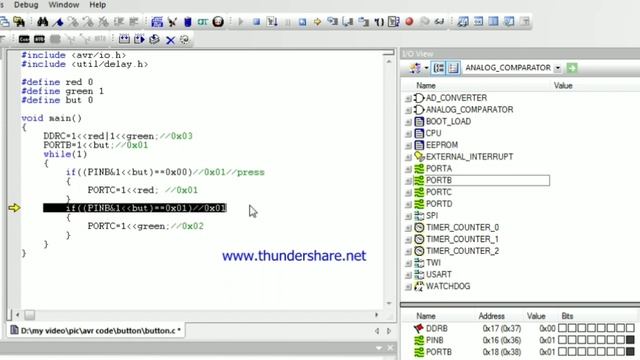
Task: Click the Address column header
Action: [x=491, y=316]
